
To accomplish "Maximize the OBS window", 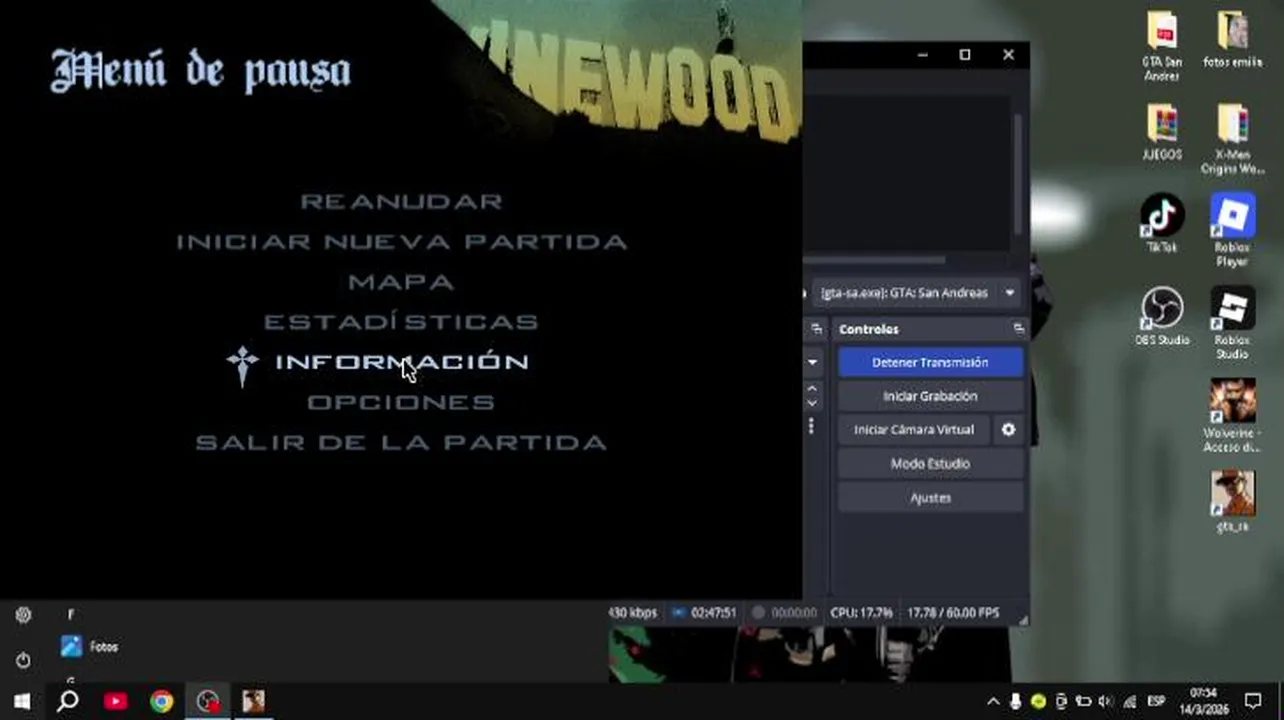I will pyautogui.click(x=965, y=55).
